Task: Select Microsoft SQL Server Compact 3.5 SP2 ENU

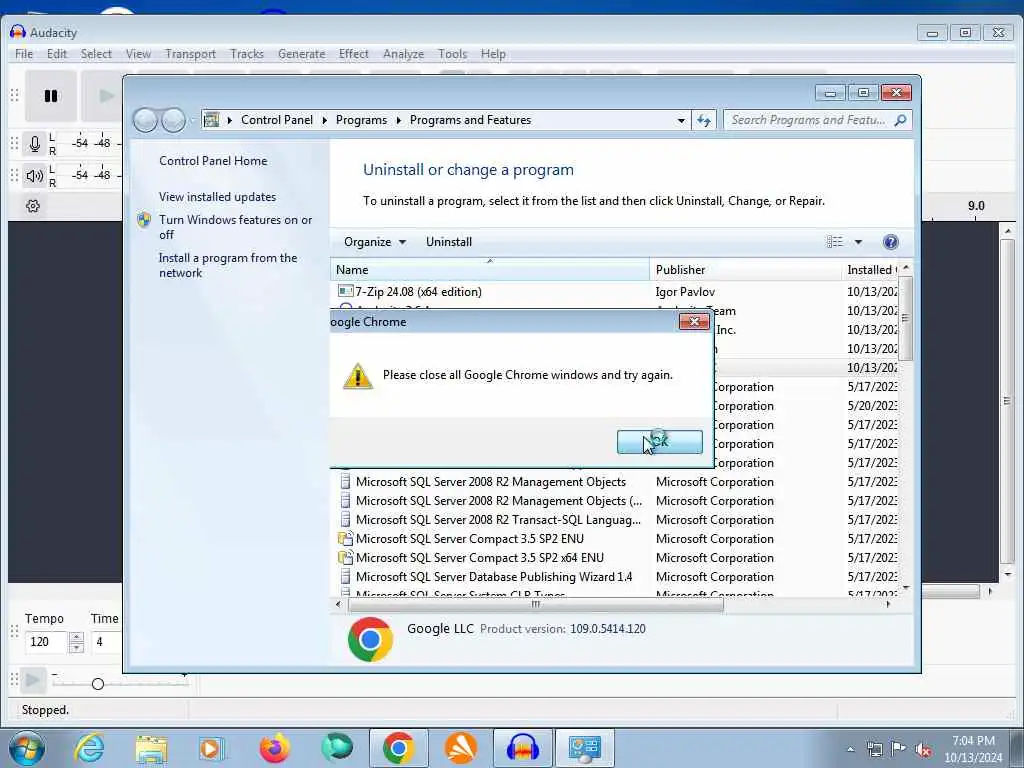Action: 616,539
